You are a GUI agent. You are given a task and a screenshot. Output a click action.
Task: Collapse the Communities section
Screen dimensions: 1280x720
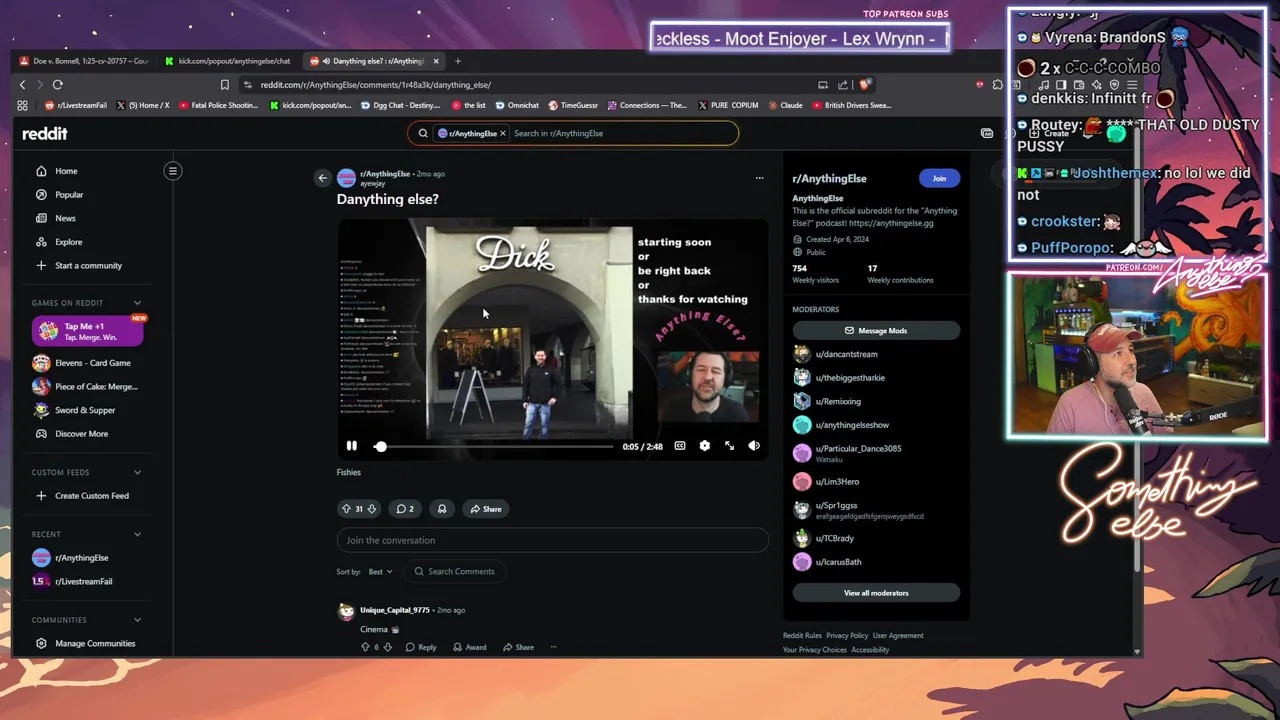[137, 620]
